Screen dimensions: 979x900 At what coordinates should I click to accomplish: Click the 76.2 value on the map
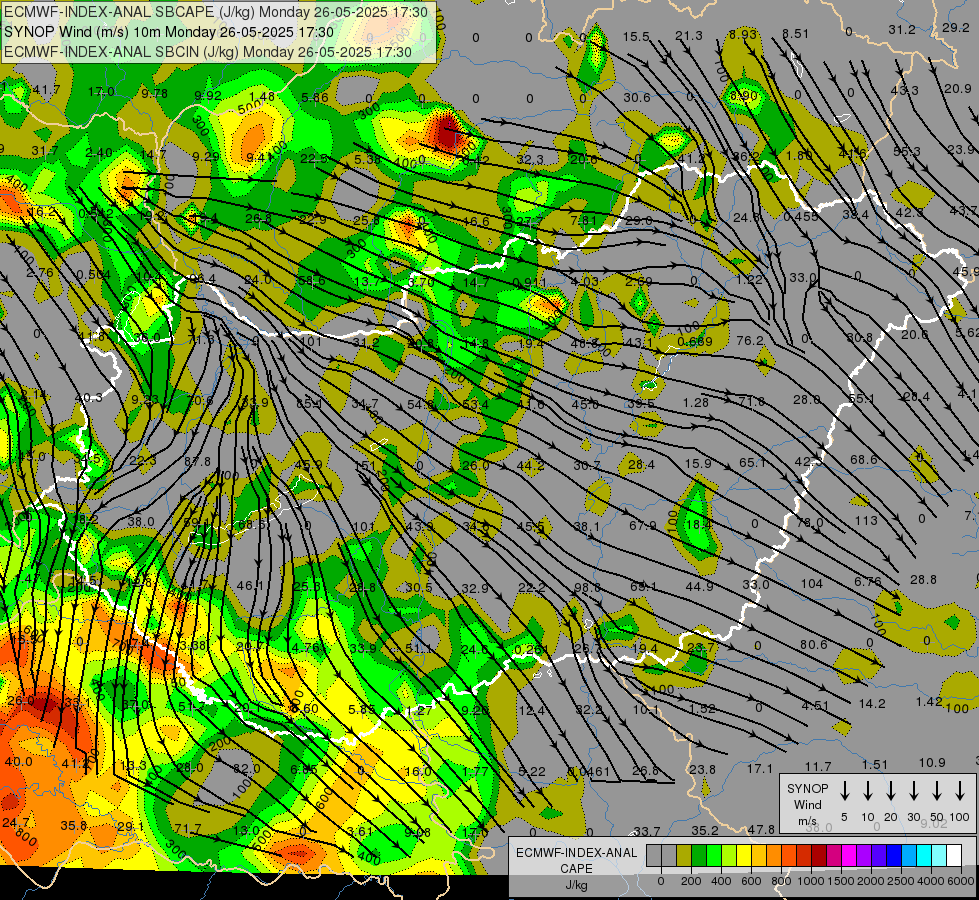coord(750,340)
